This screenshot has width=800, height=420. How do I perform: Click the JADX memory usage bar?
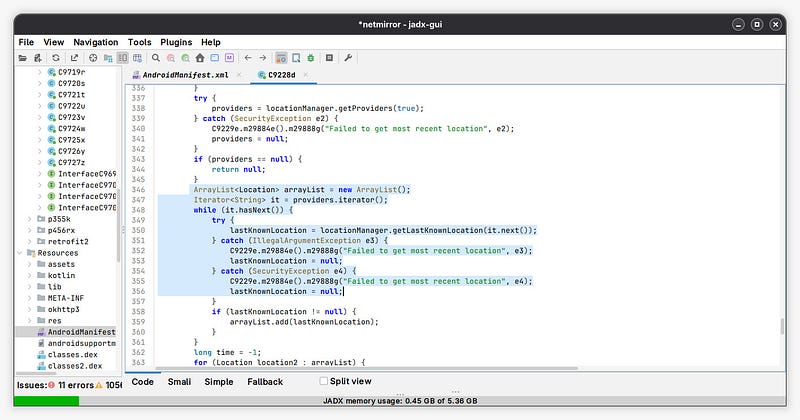(x=400, y=401)
